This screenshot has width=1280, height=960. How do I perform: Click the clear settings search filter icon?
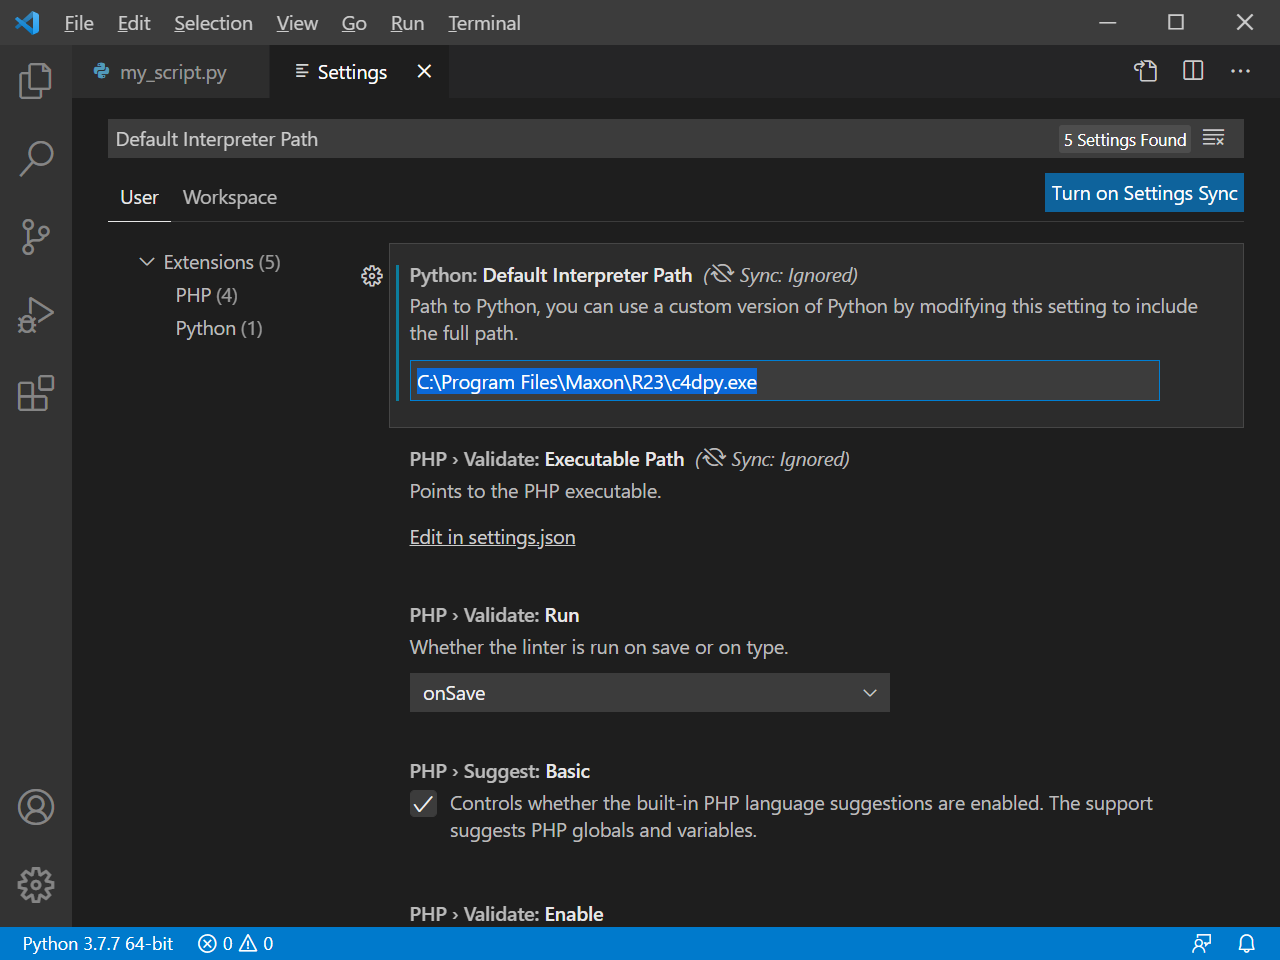(1213, 138)
